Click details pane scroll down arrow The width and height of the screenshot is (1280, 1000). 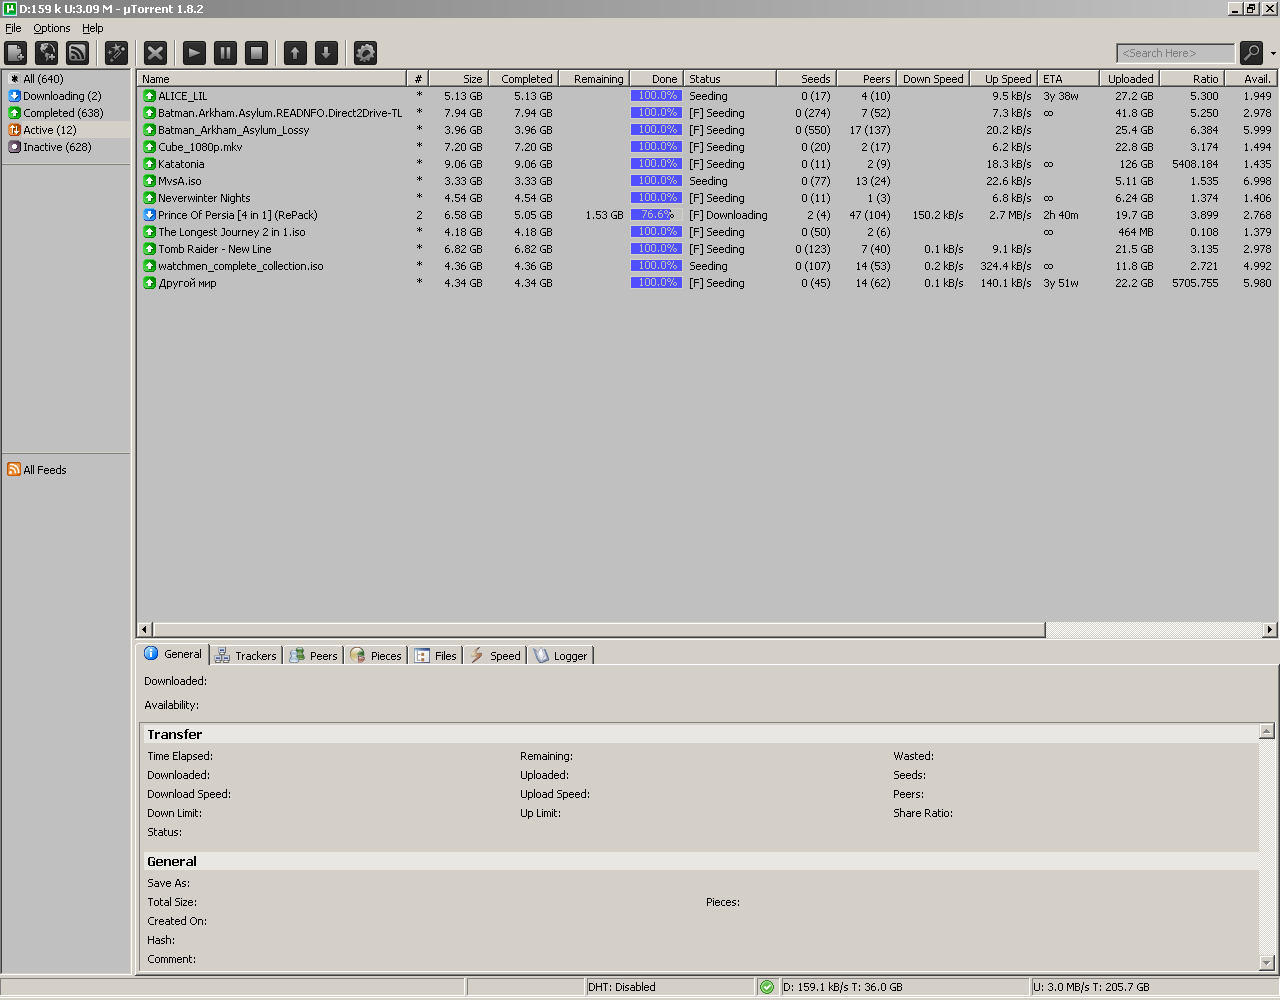(x=1267, y=963)
